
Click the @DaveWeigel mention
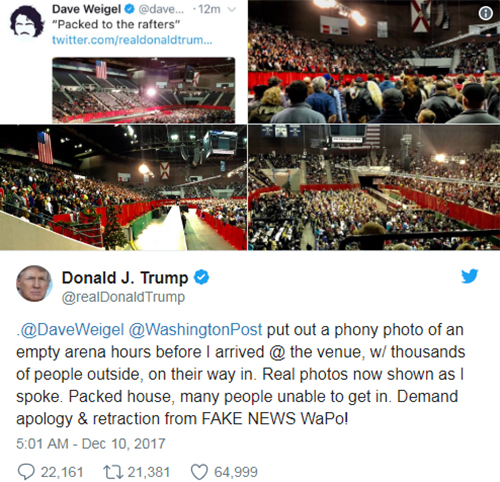pos(70,330)
